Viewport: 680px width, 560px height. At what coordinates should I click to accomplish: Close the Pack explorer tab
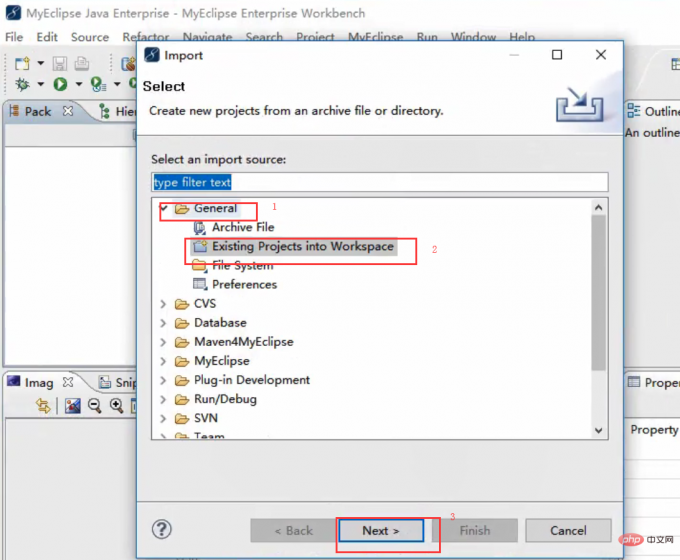(68, 111)
